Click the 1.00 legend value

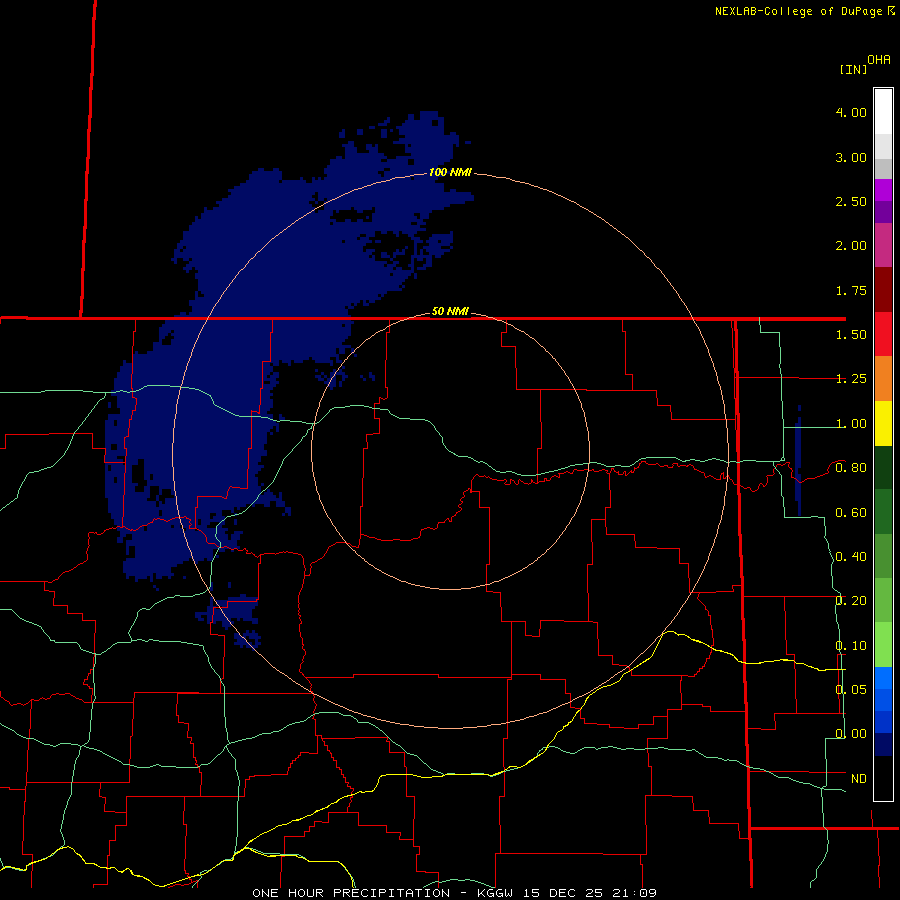coord(851,424)
